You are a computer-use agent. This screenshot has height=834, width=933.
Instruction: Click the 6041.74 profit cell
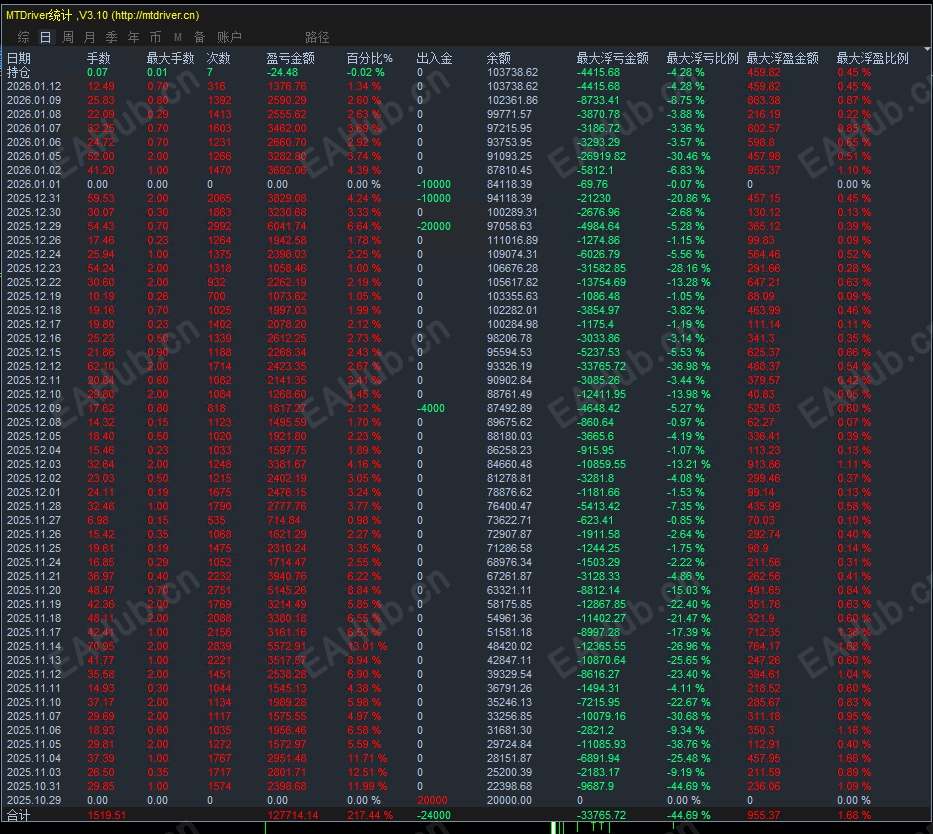[x=287, y=226]
